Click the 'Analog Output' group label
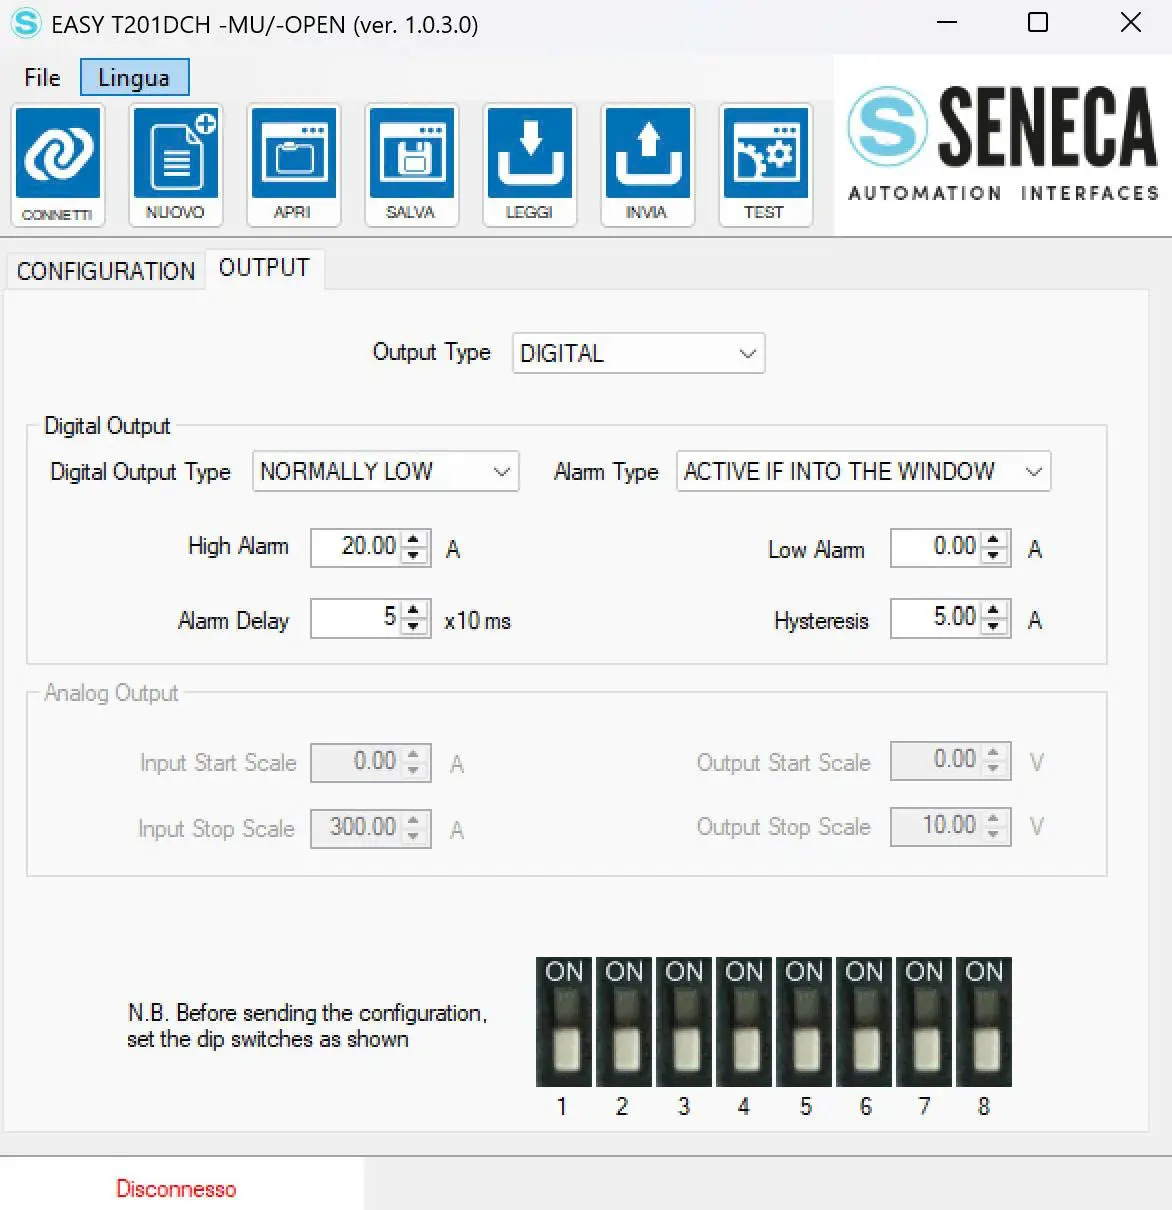The image size is (1172, 1210). click(x=111, y=693)
